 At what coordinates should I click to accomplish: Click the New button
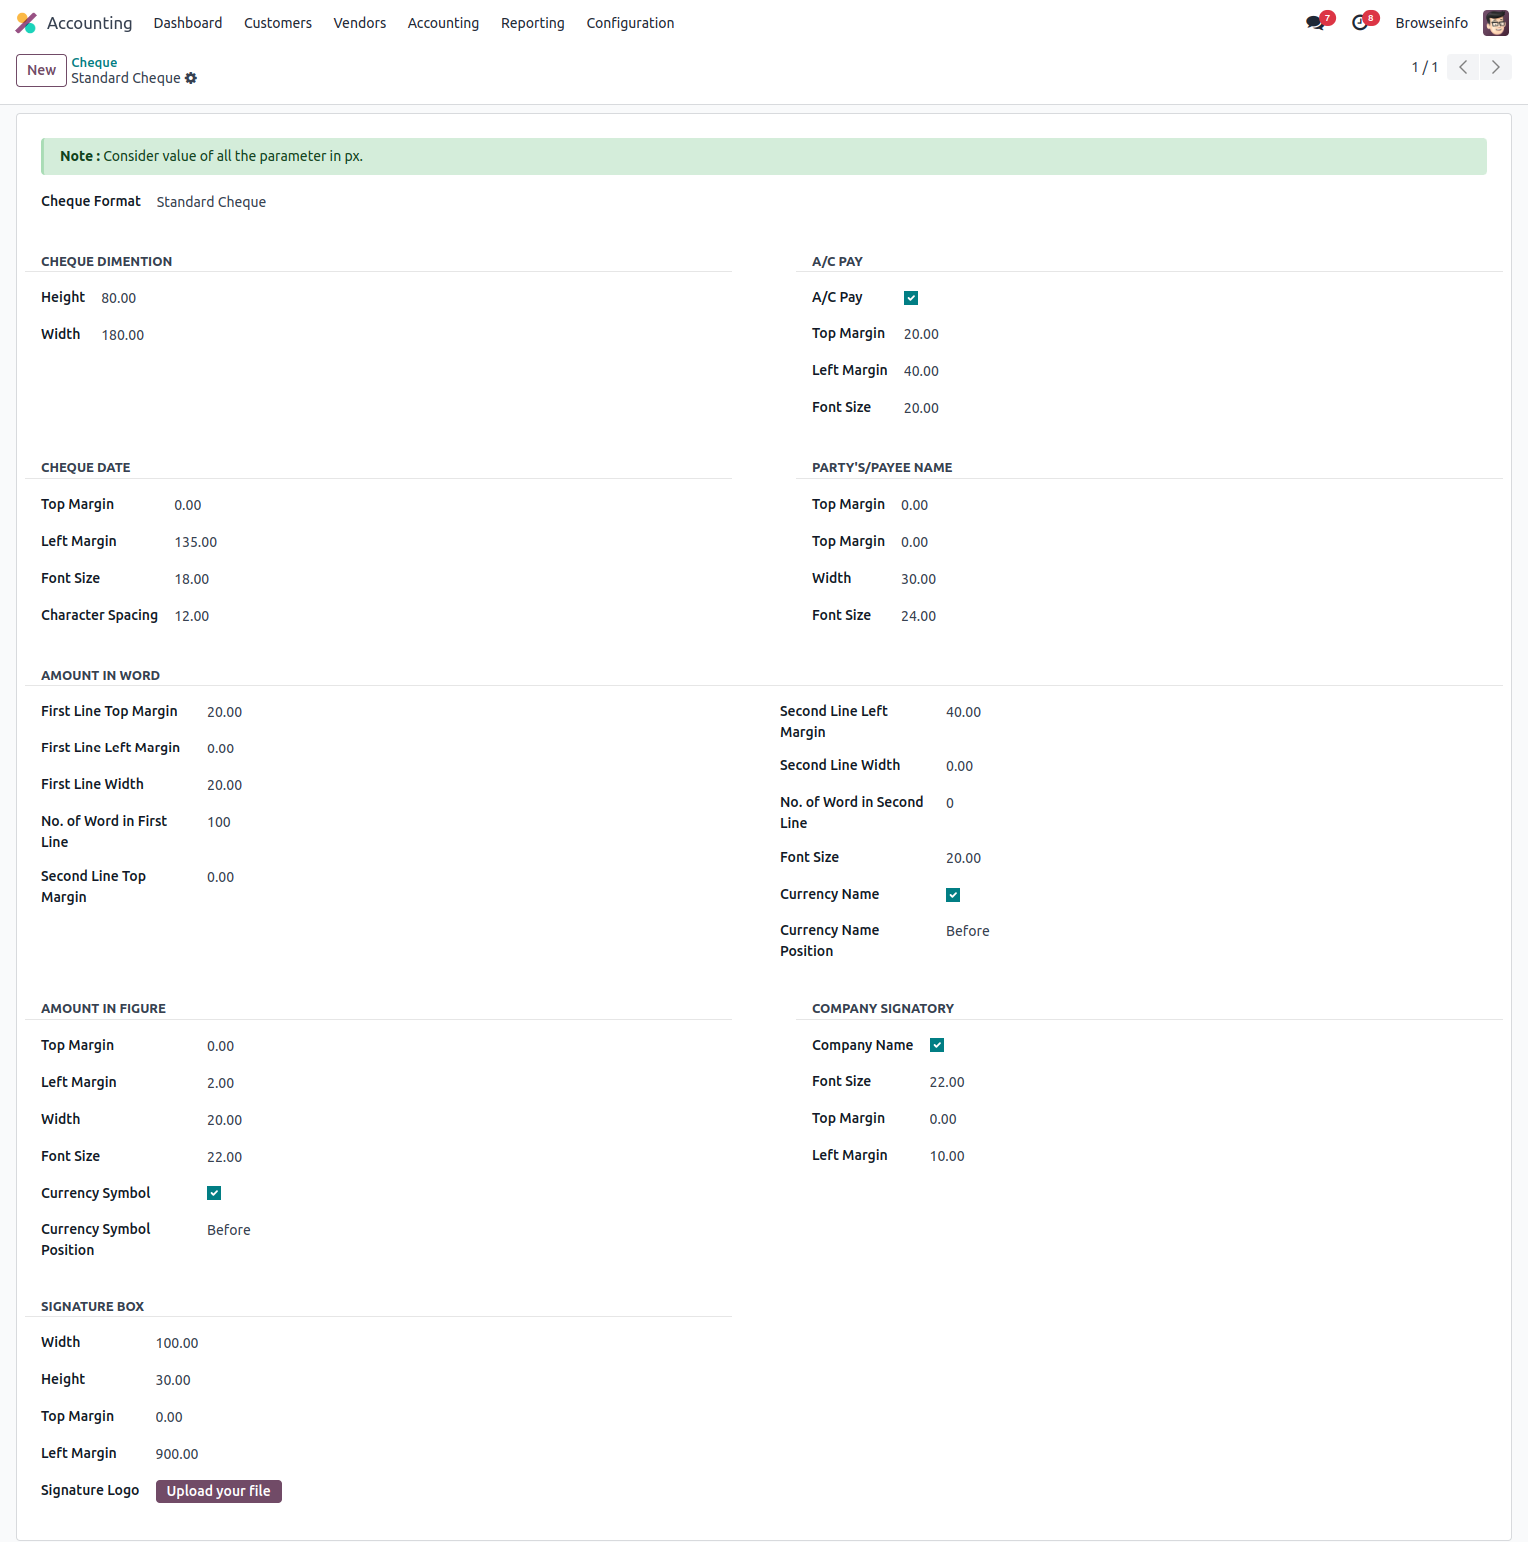(x=41, y=70)
